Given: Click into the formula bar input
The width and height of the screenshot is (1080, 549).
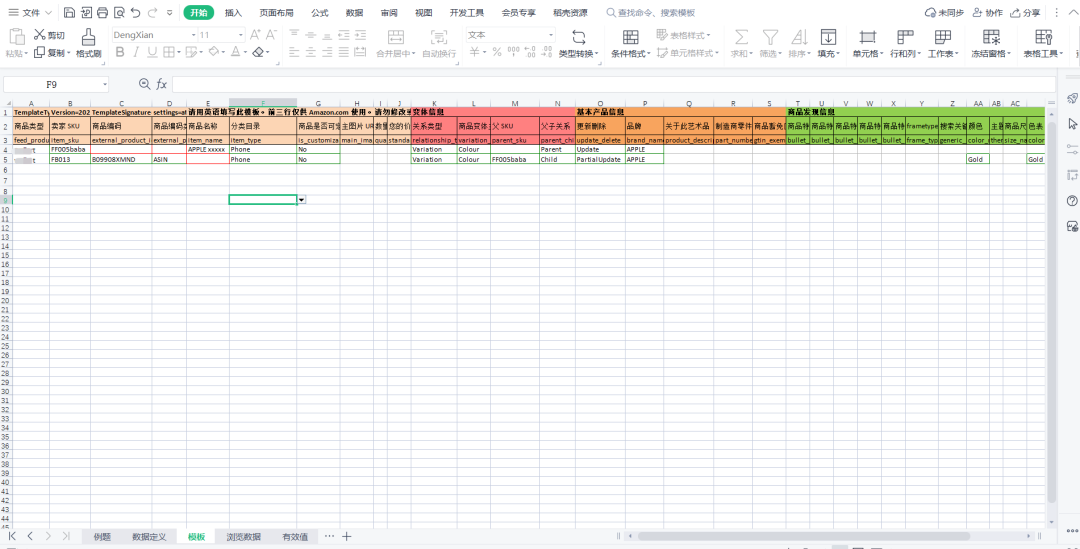Looking at the screenshot, I should (613, 84).
